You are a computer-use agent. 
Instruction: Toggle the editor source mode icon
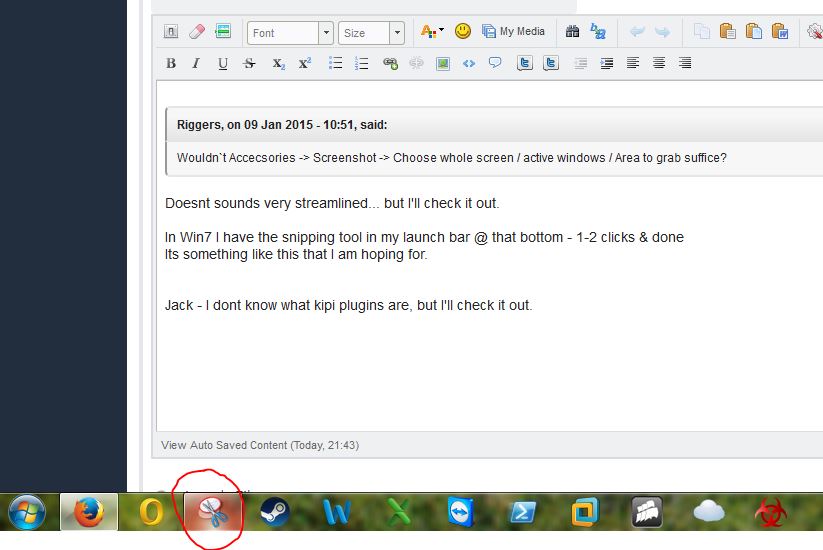pos(171,32)
